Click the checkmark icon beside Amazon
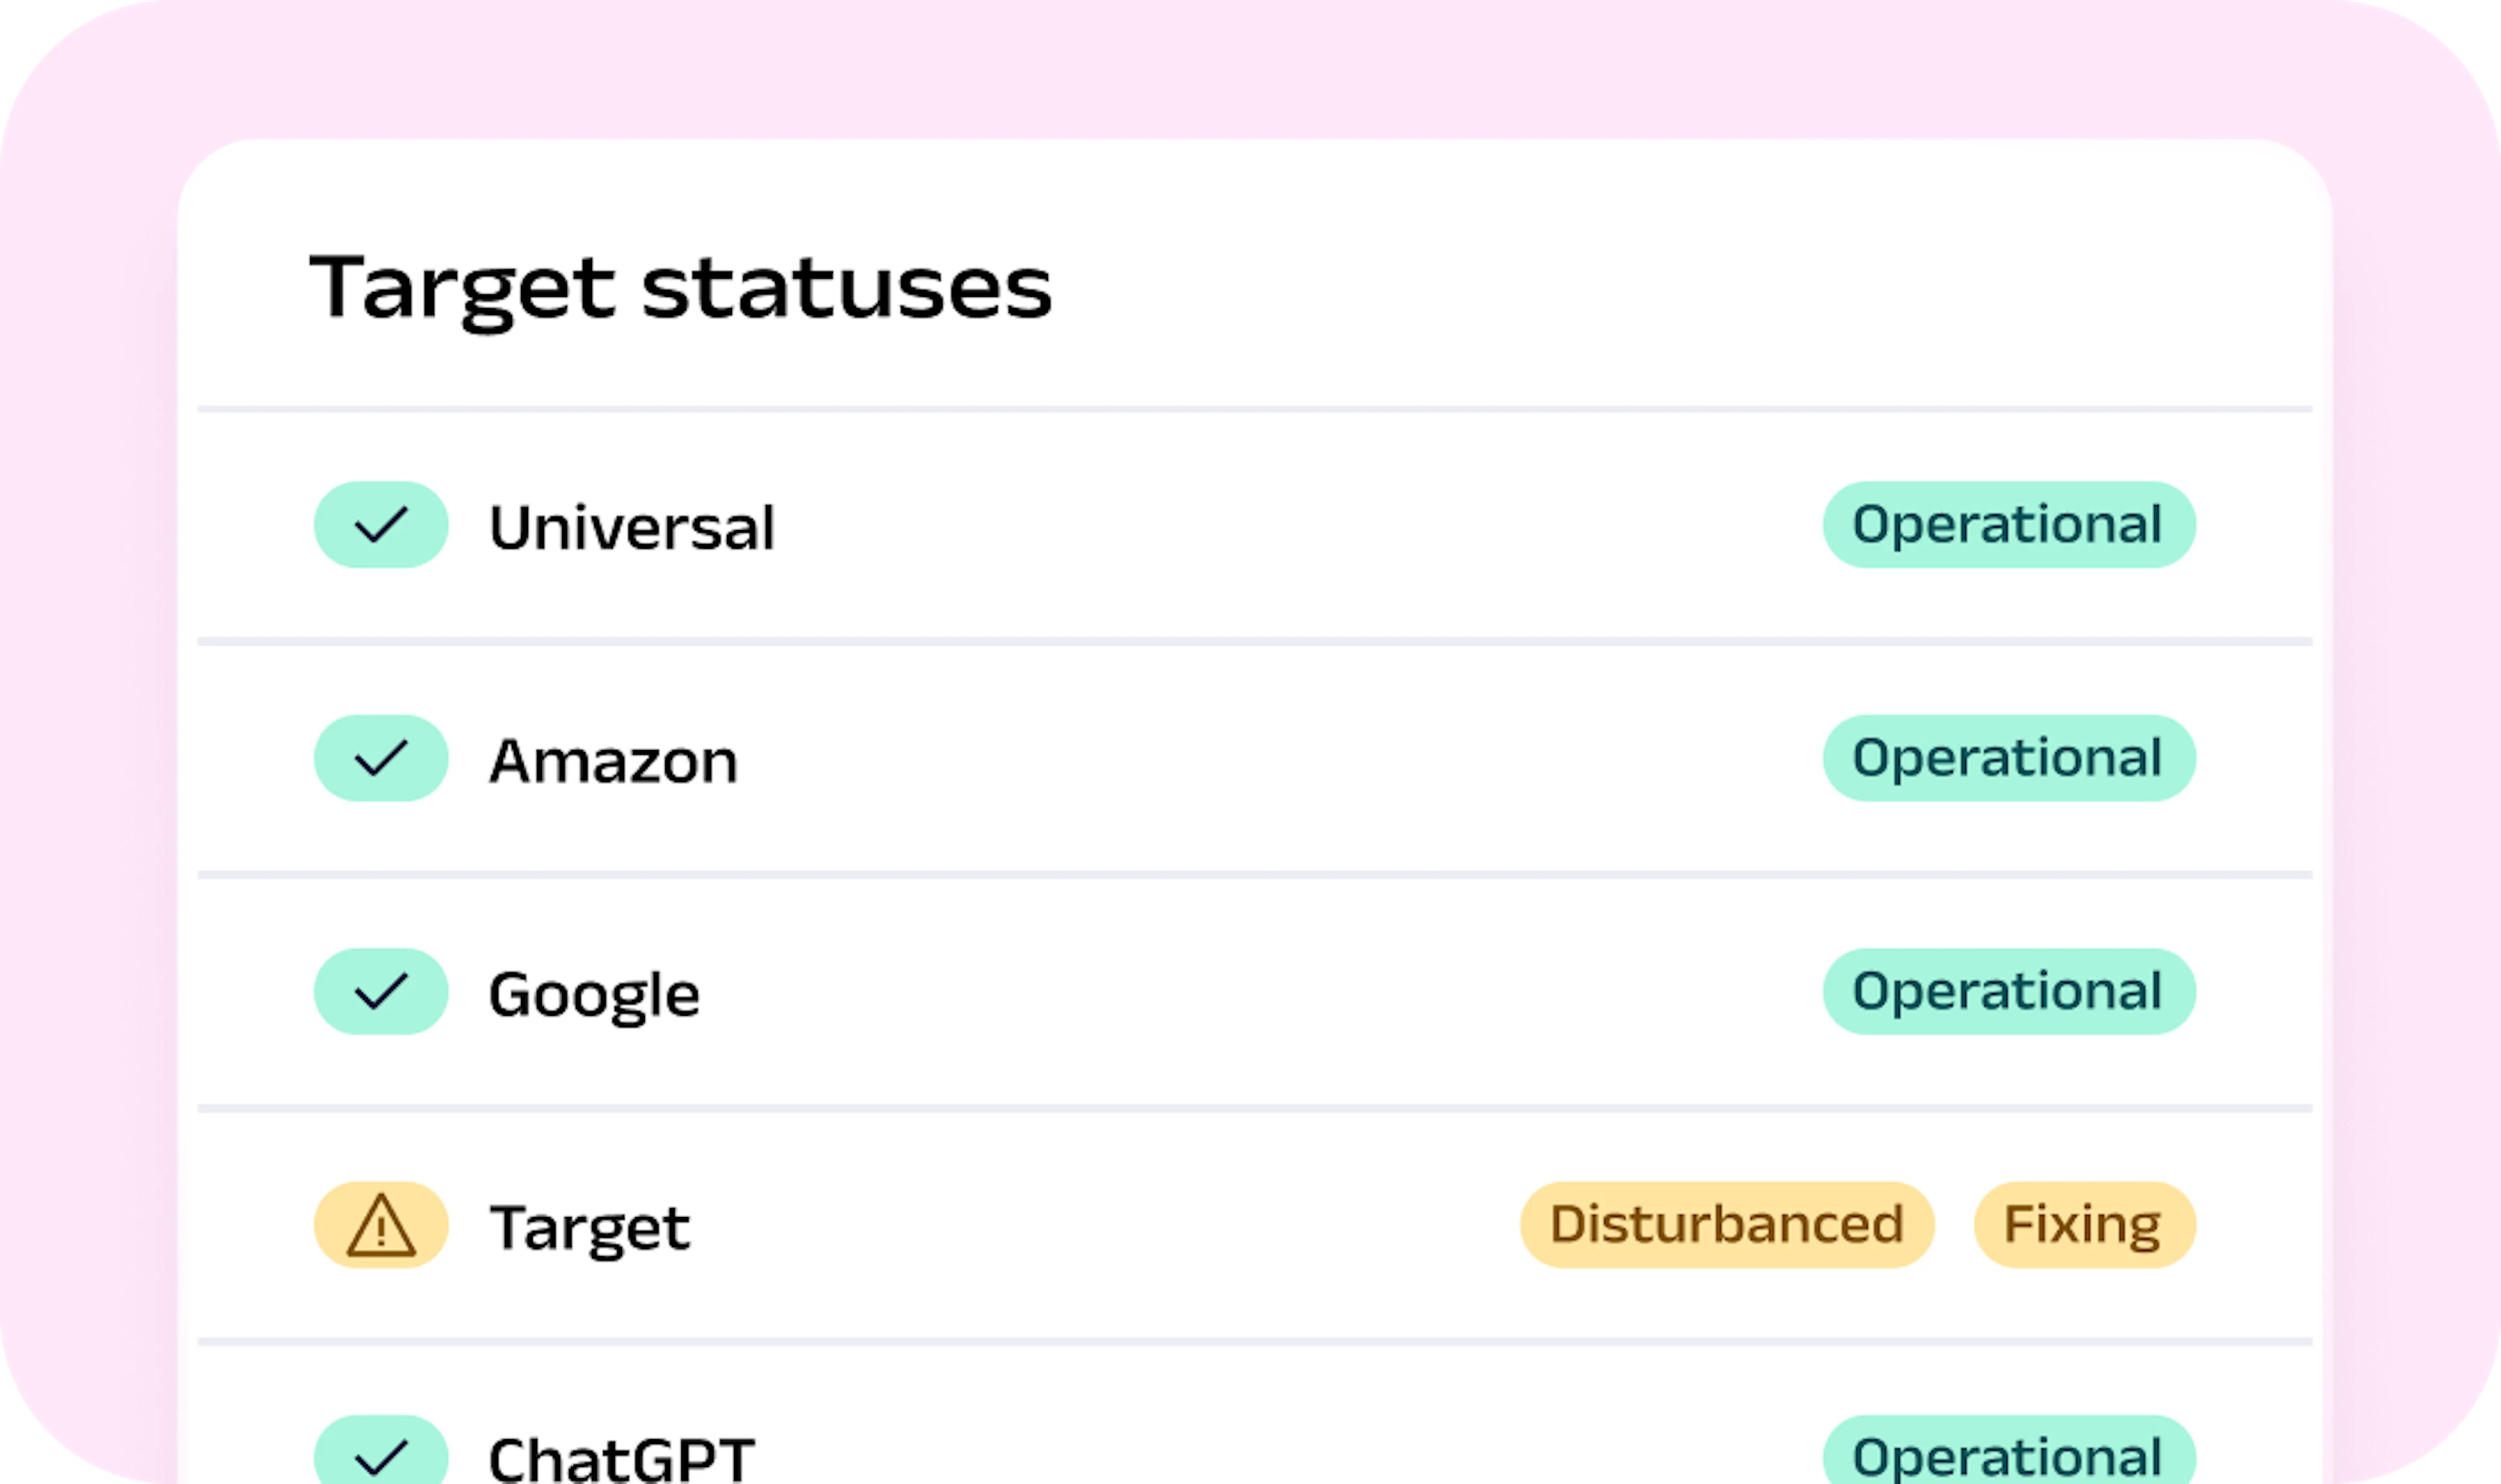 point(381,758)
